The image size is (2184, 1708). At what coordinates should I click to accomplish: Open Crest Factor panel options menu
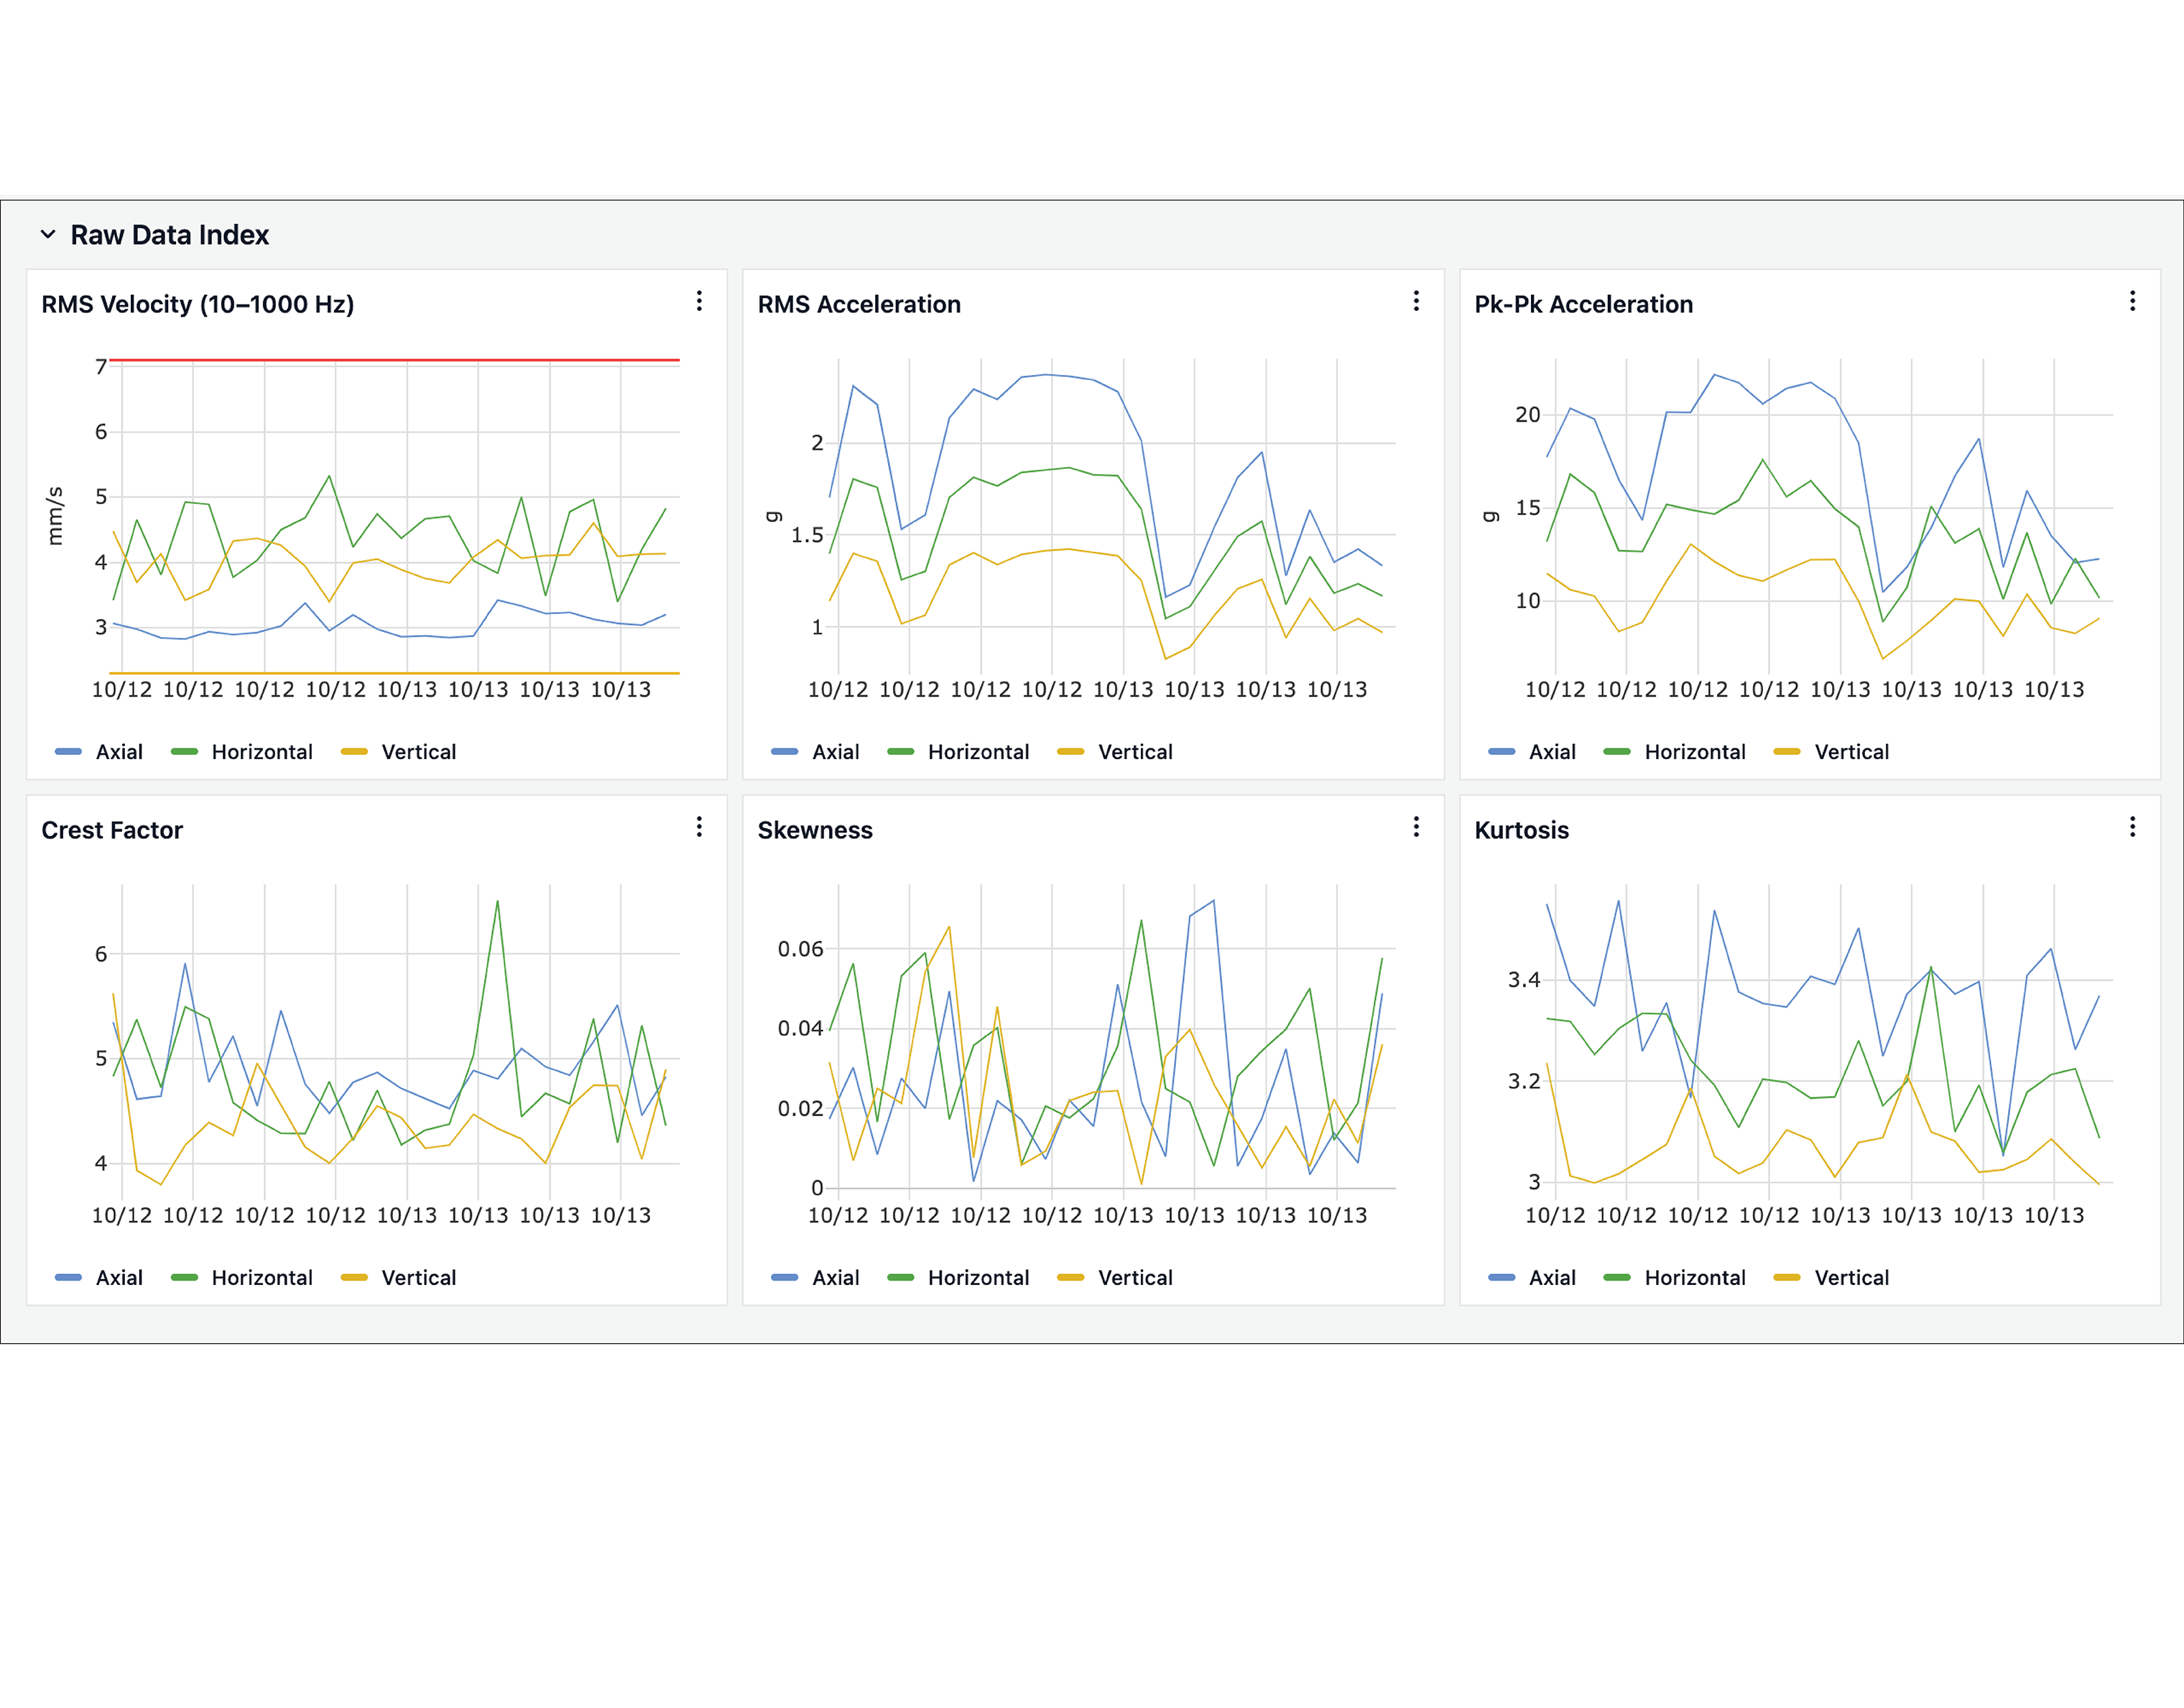[x=699, y=827]
